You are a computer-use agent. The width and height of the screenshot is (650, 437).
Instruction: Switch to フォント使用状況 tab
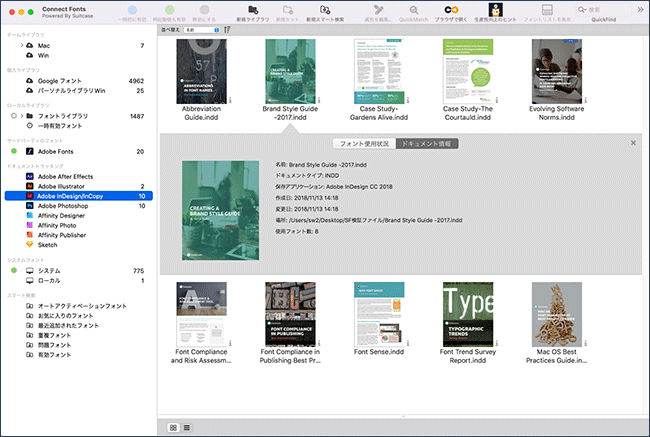364,143
